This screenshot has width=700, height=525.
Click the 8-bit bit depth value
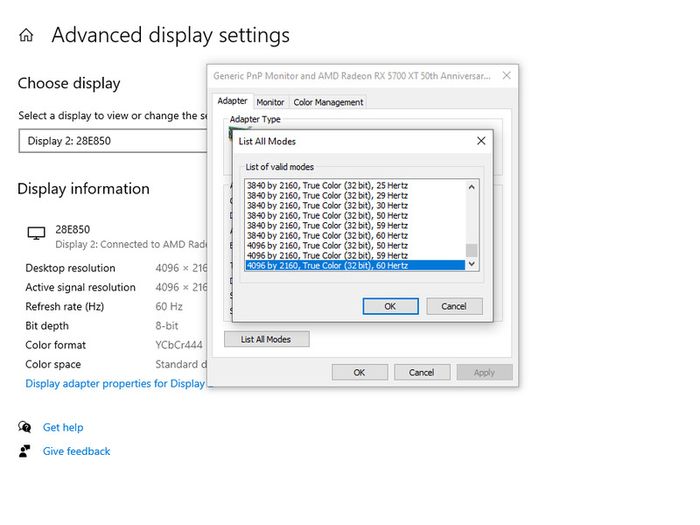167,326
